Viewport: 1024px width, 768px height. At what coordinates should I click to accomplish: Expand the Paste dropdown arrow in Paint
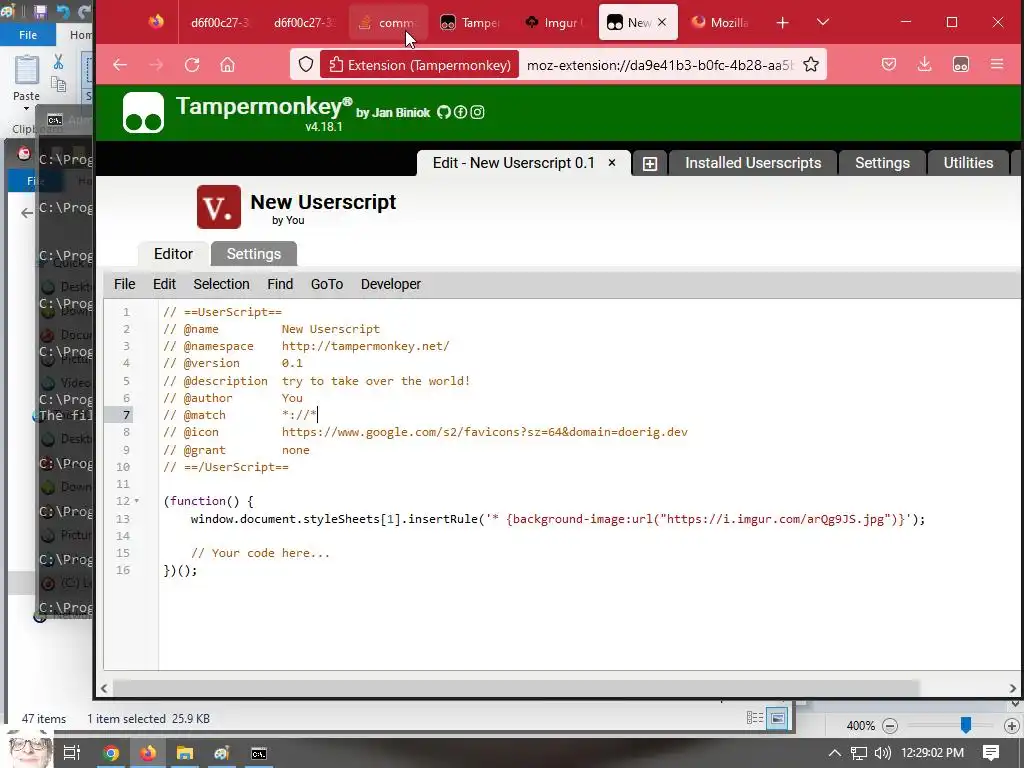point(26,109)
